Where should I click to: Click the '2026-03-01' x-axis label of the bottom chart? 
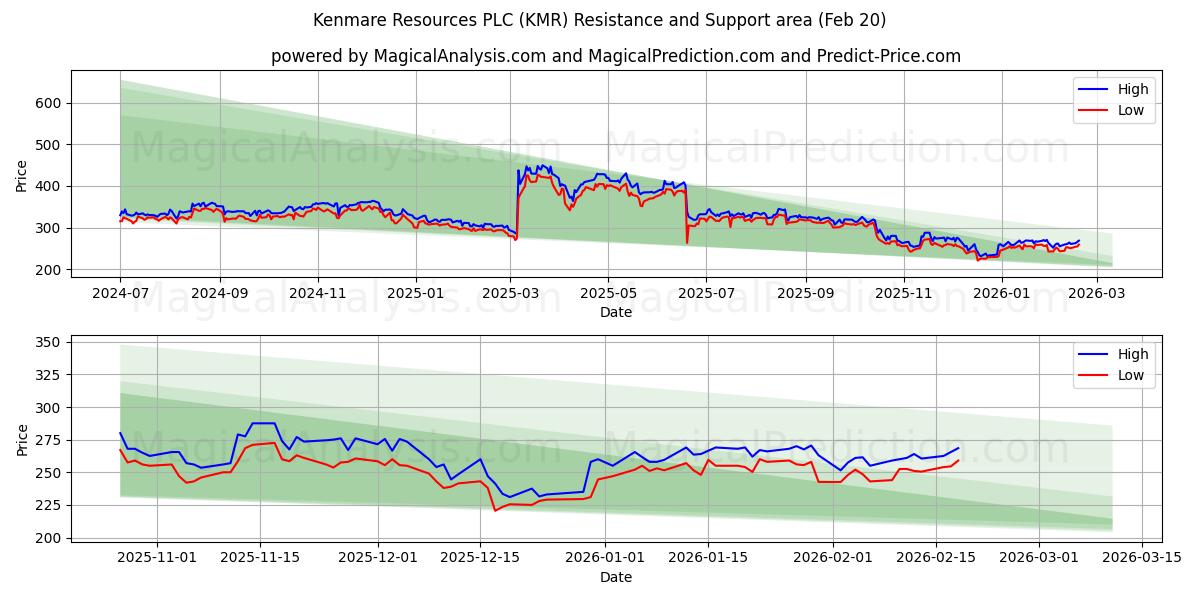[x=1040, y=558]
